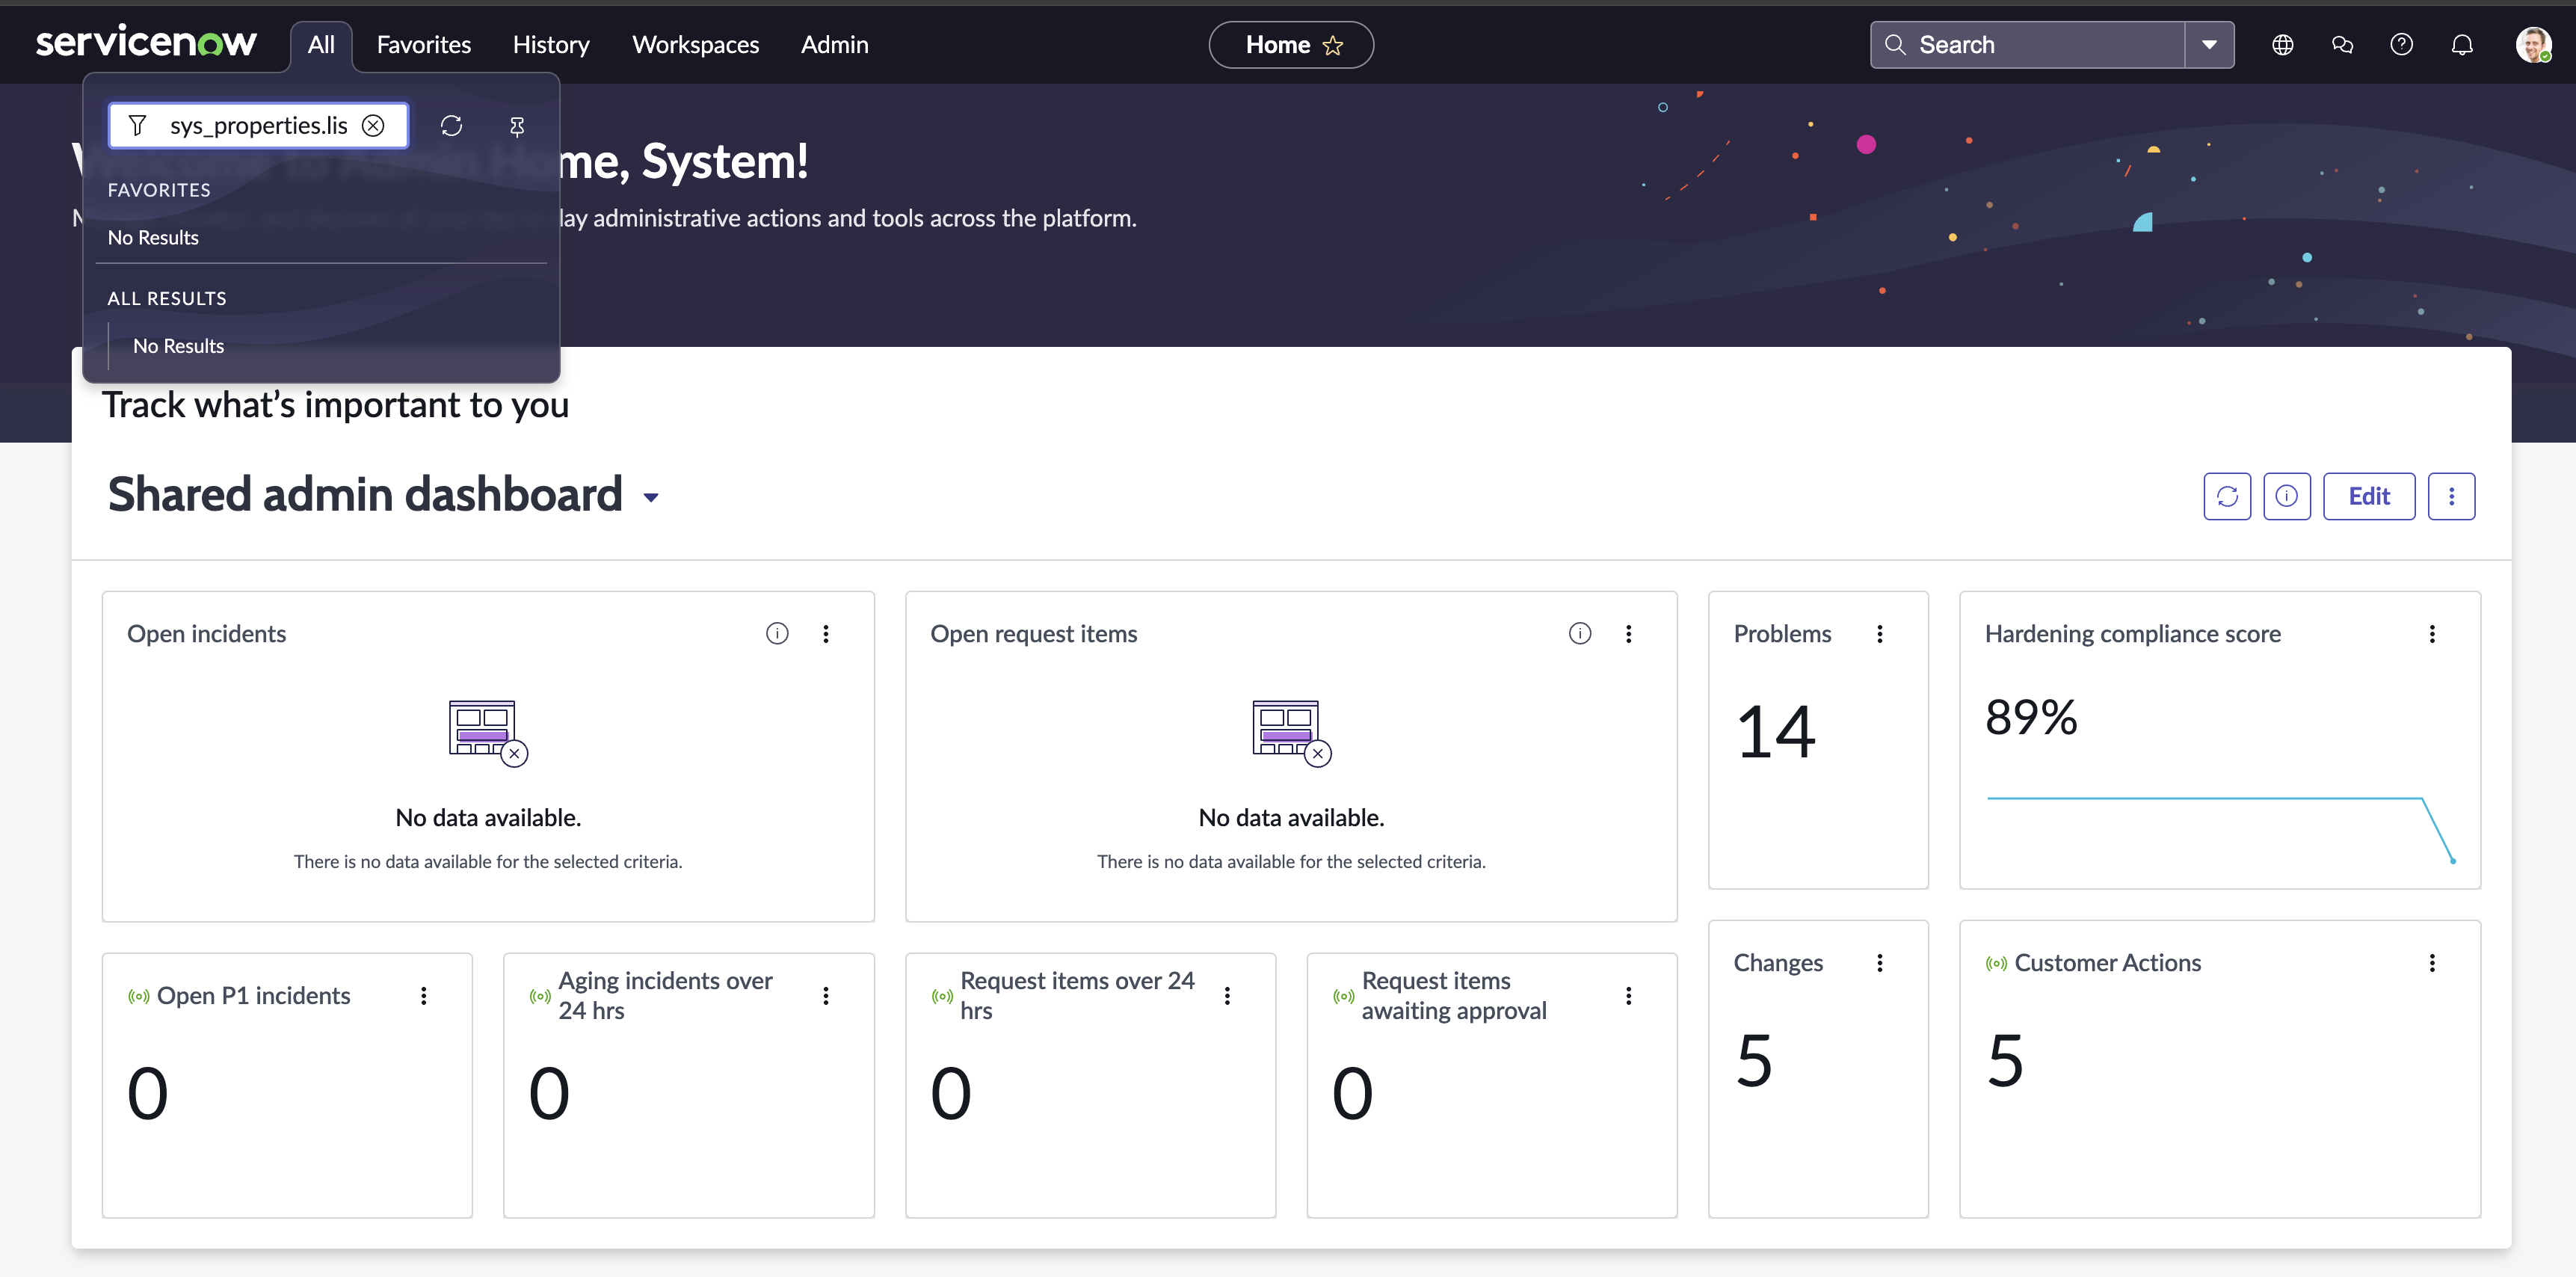Image resolution: width=2576 pixels, height=1277 pixels.
Task: Click the Edit dashboard button
Action: point(2369,496)
